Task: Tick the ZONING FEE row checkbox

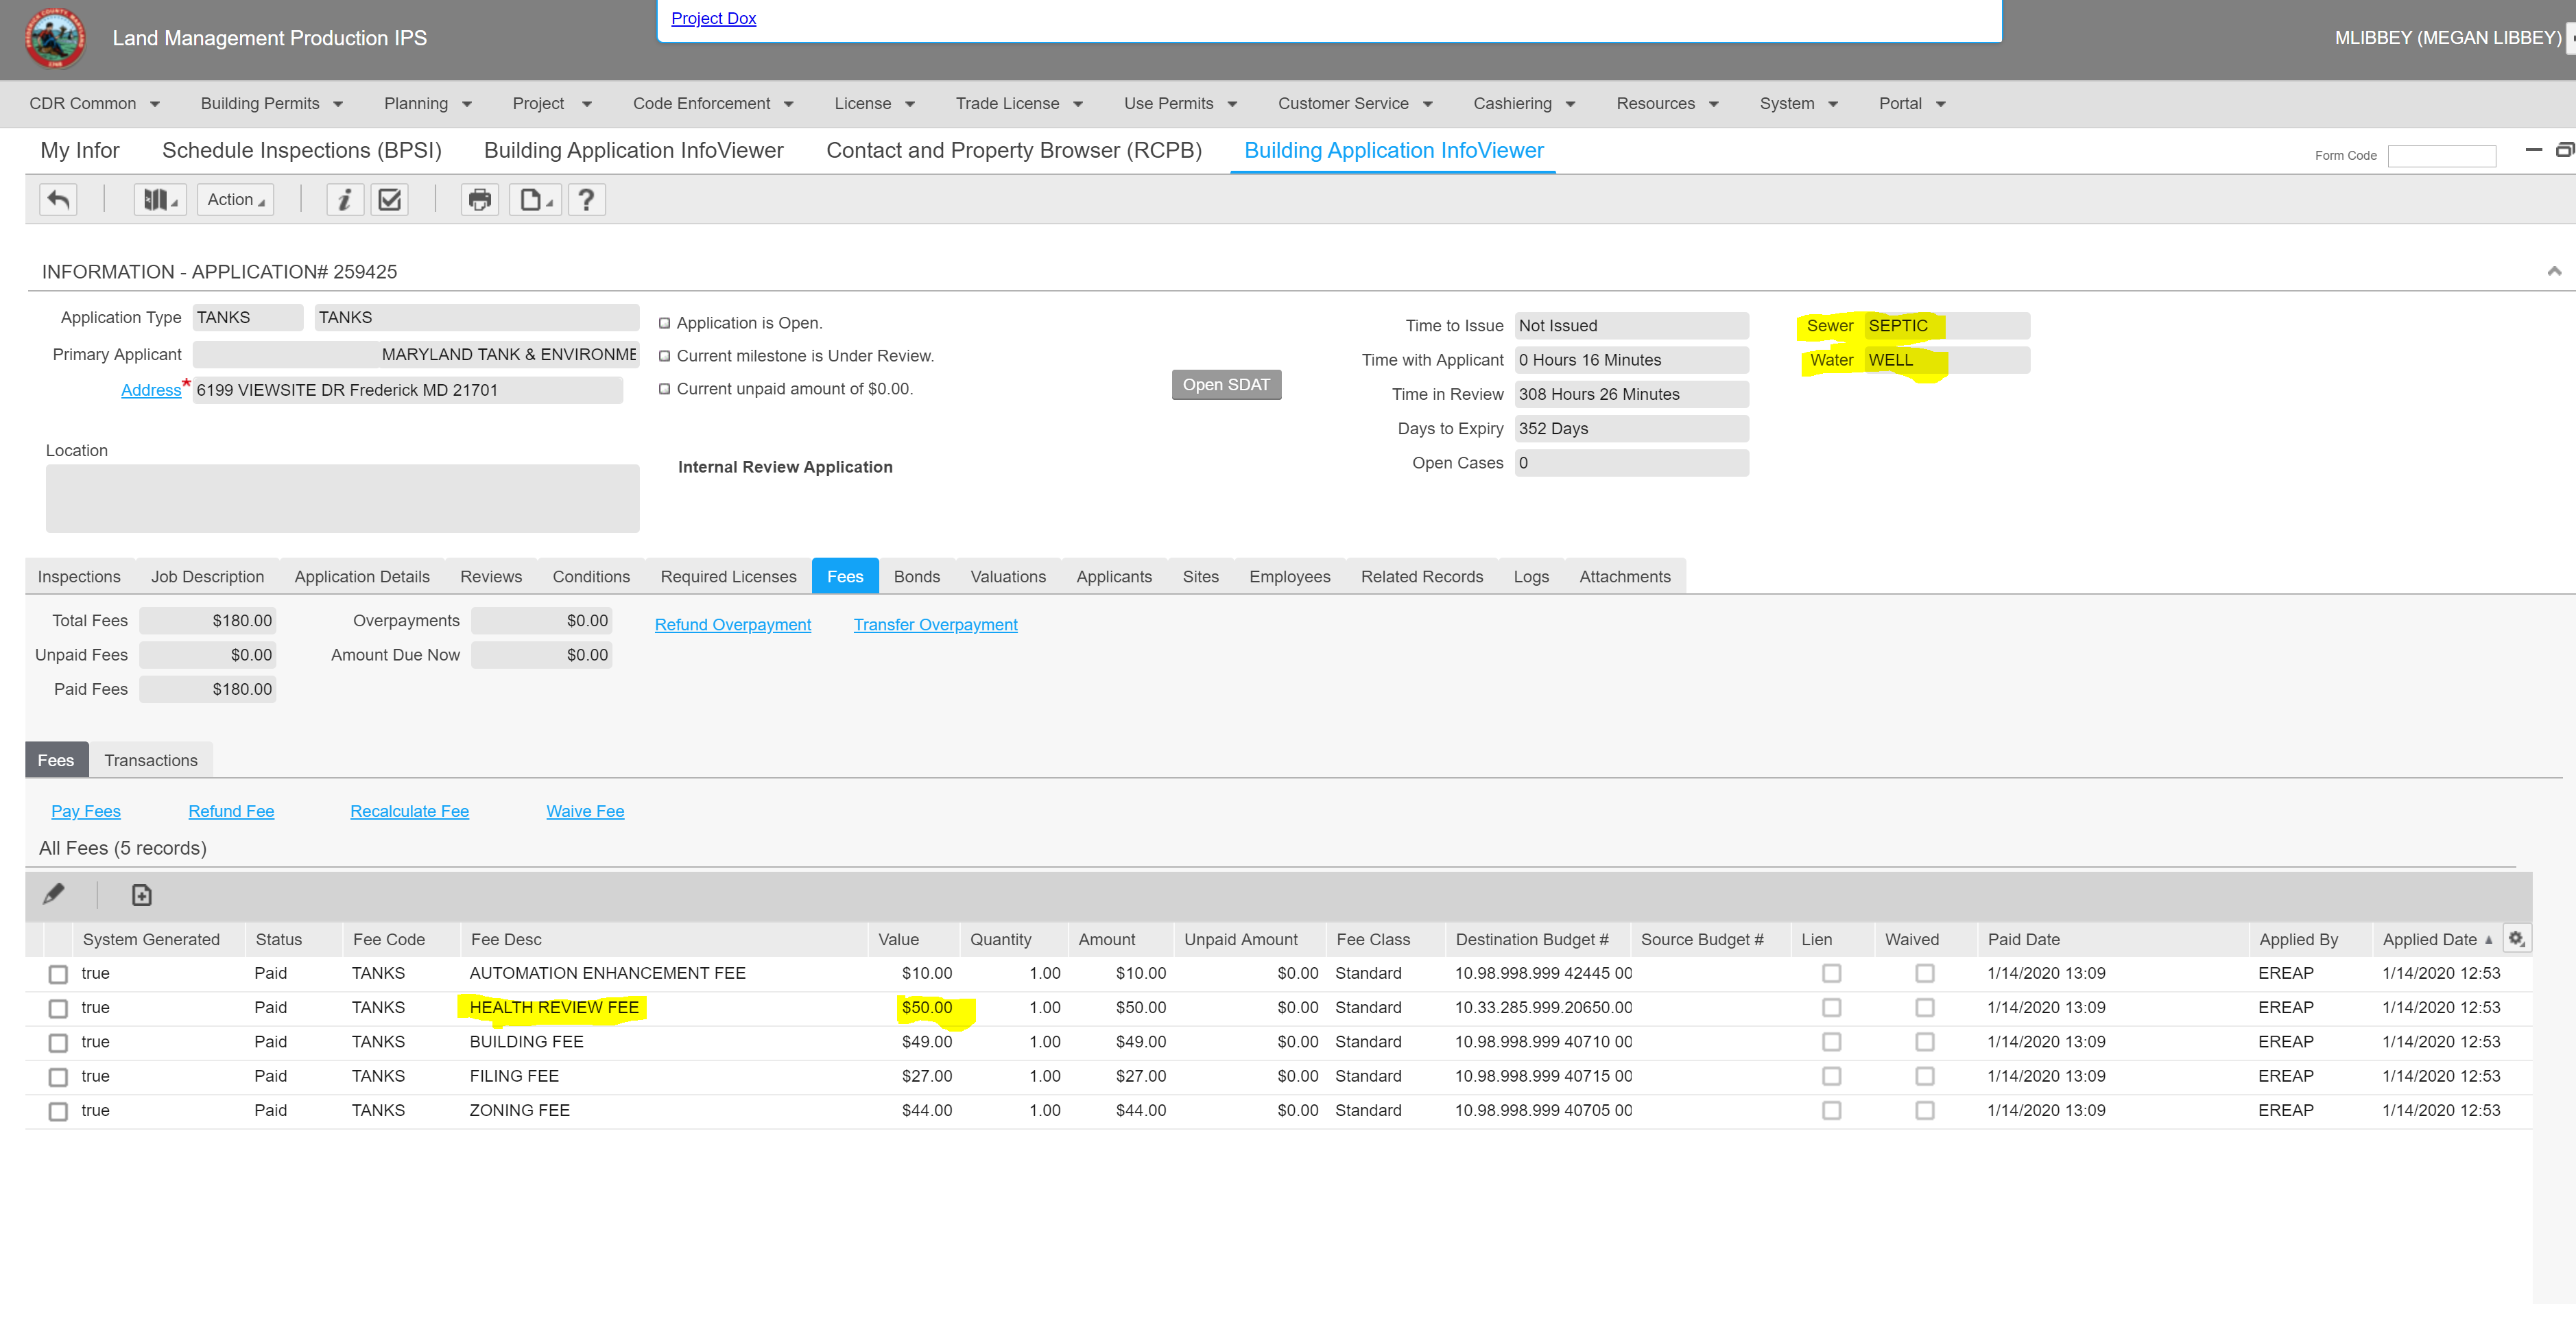Action: coord(58,1111)
